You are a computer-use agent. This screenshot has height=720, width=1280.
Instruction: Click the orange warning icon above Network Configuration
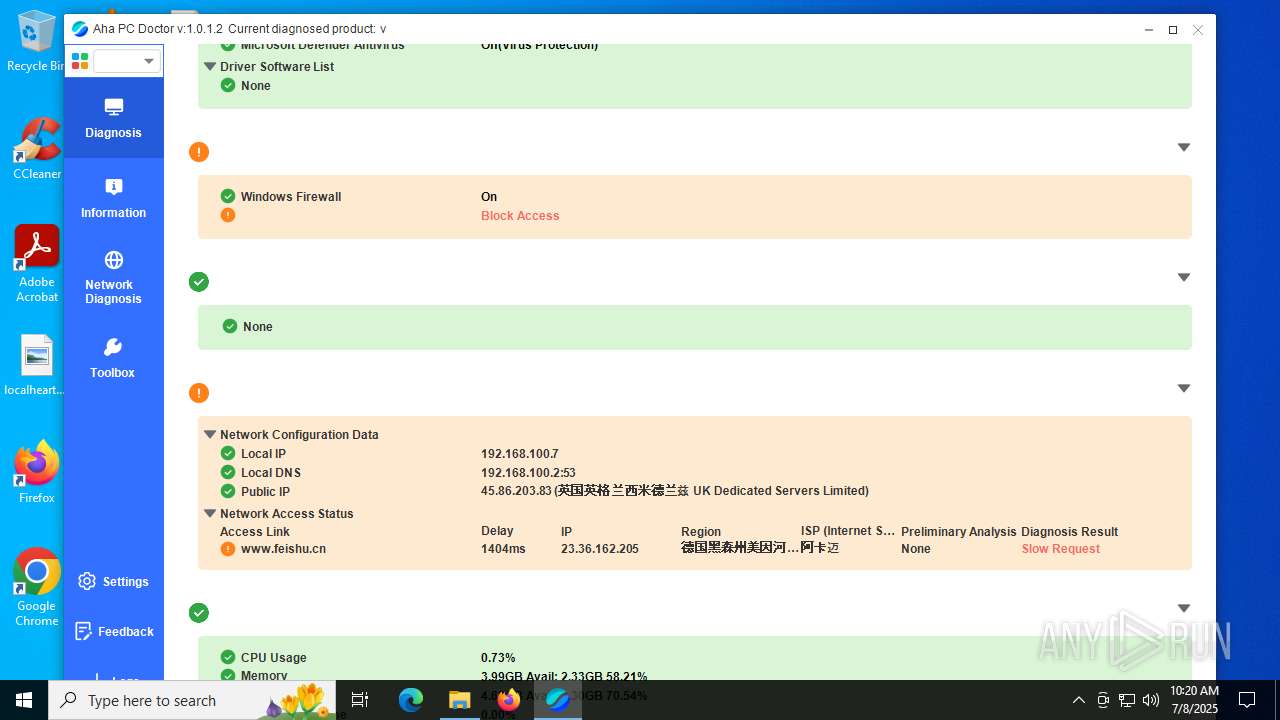(x=199, y=393)
